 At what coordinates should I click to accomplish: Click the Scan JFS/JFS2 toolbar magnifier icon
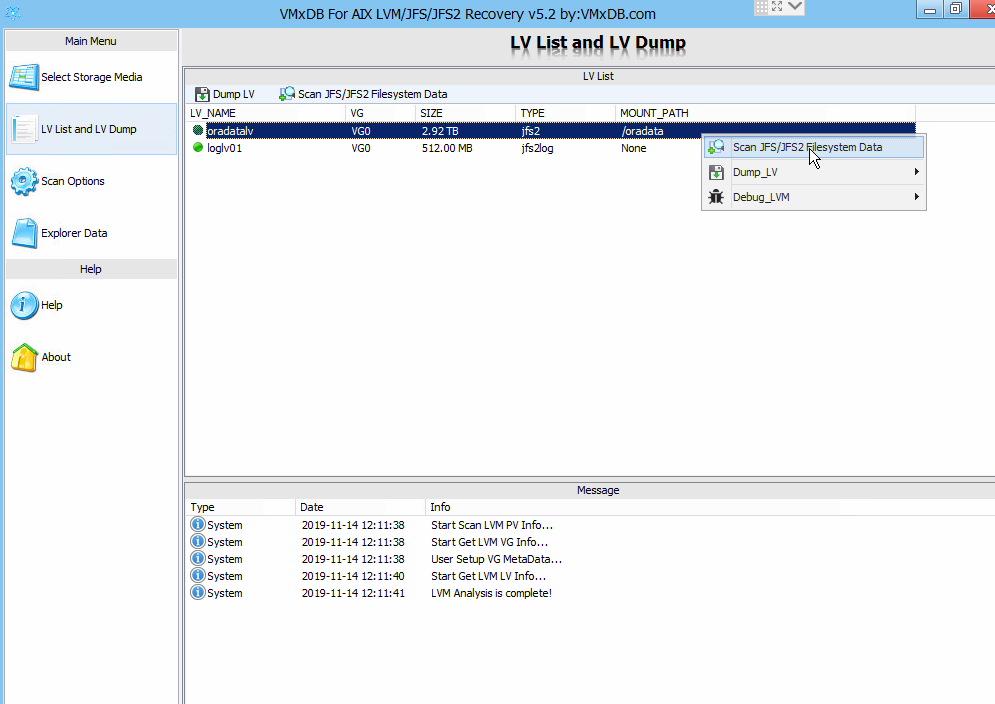(x=287, y=94)
